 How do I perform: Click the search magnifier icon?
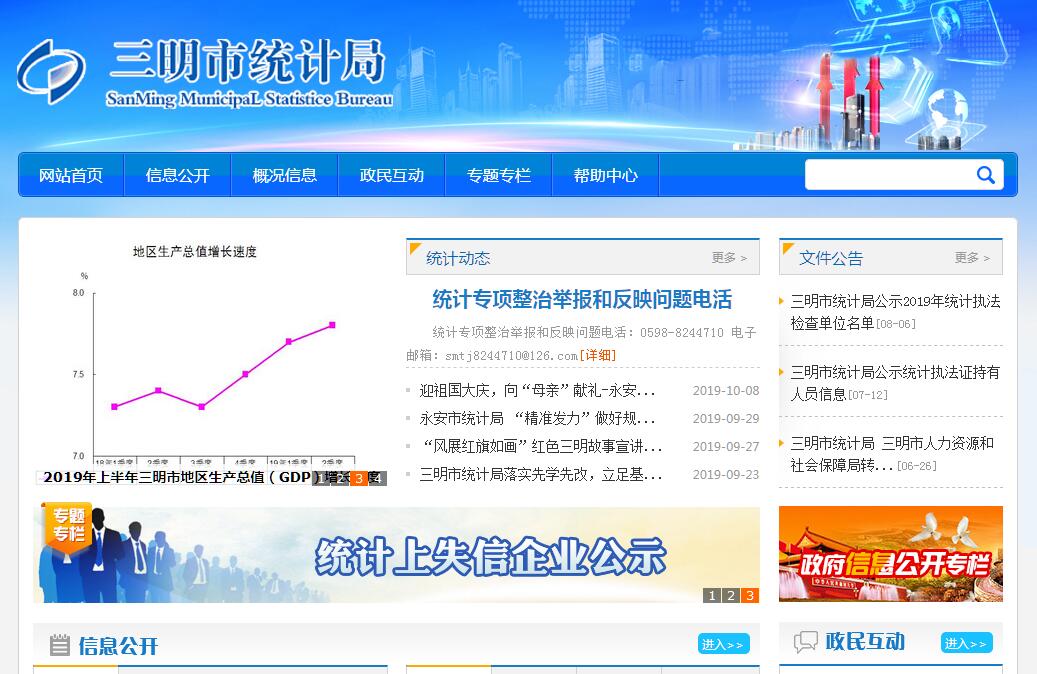click(985, 175)
